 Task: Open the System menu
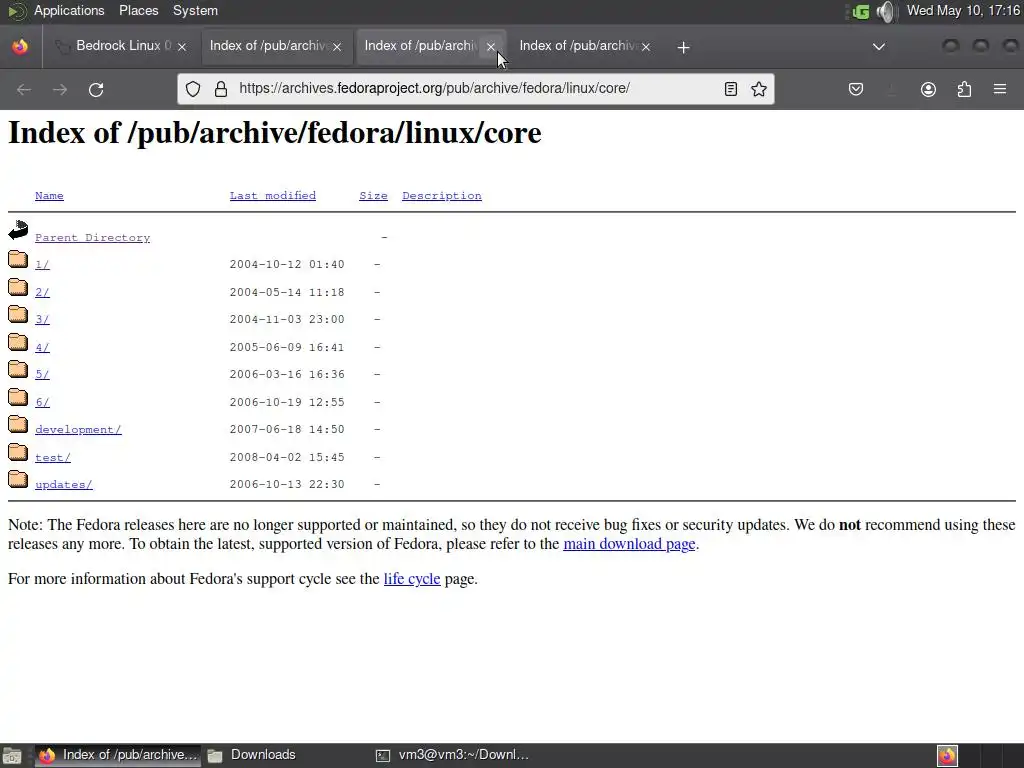[195, 10]
